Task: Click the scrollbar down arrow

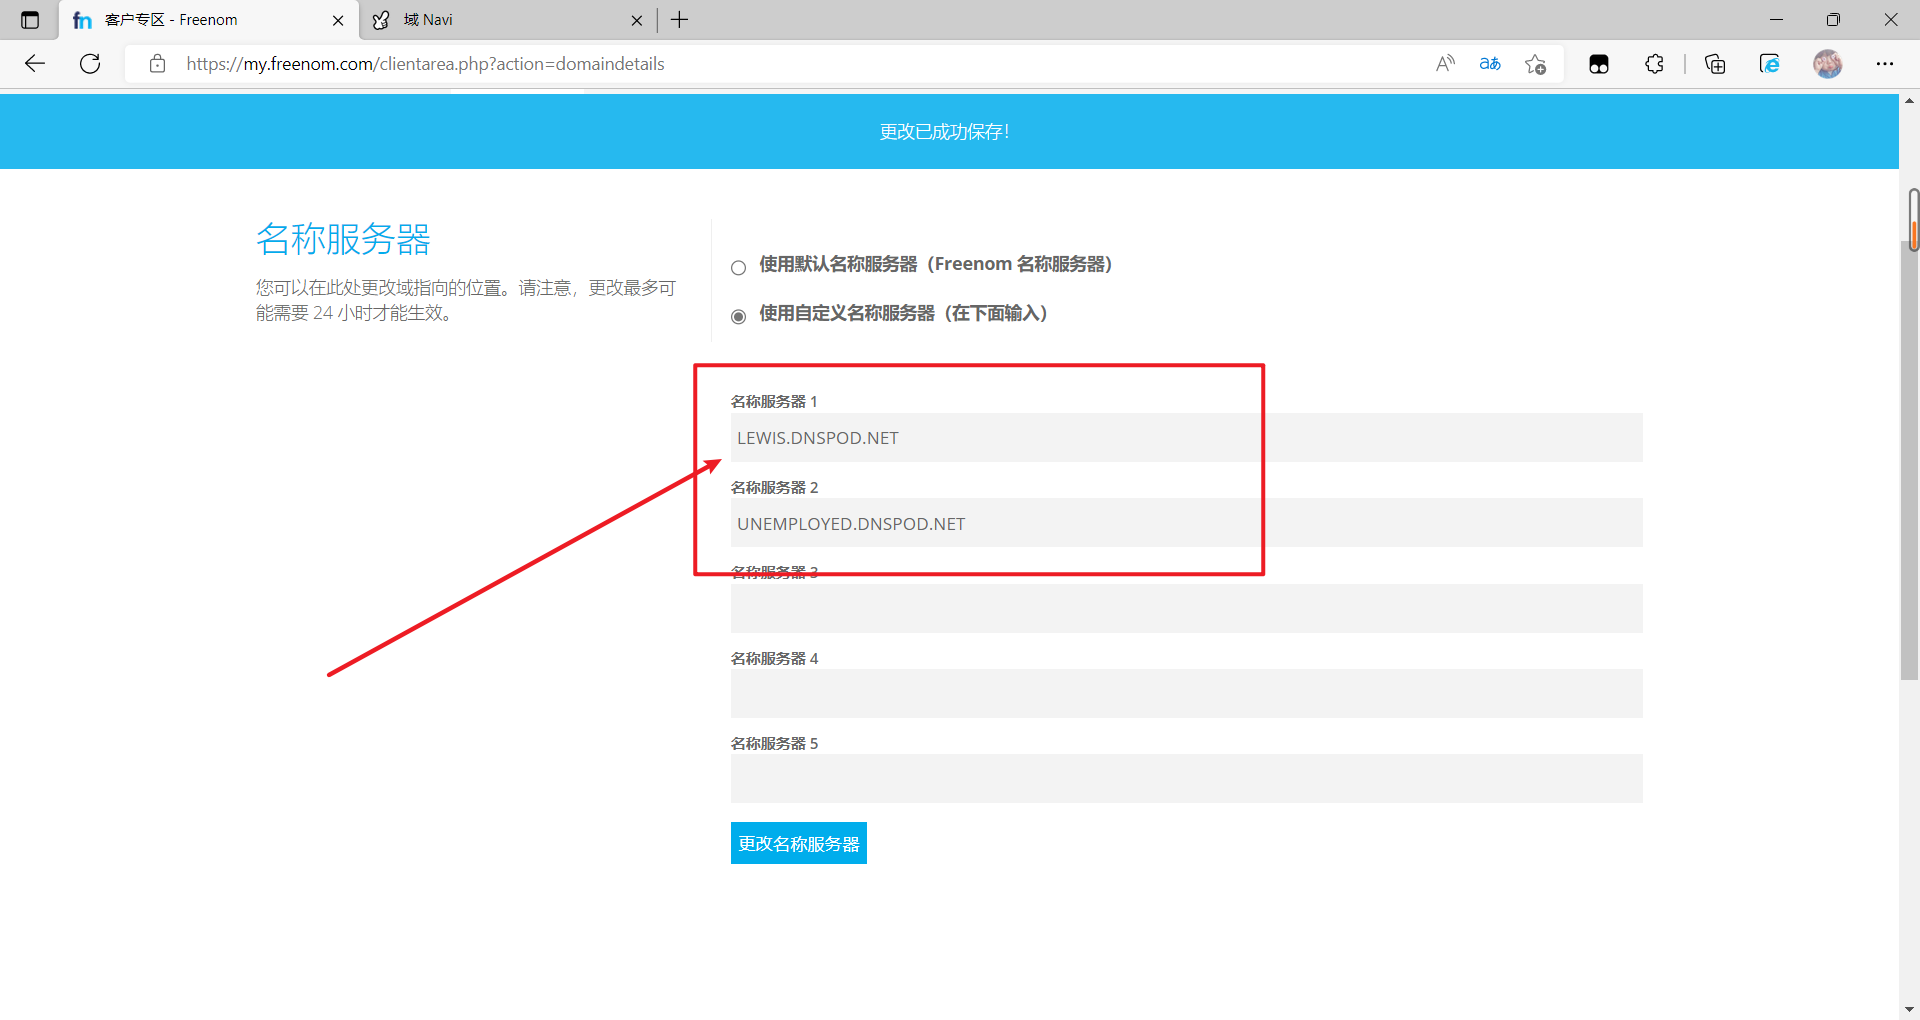Action: click(1910, 1009)
